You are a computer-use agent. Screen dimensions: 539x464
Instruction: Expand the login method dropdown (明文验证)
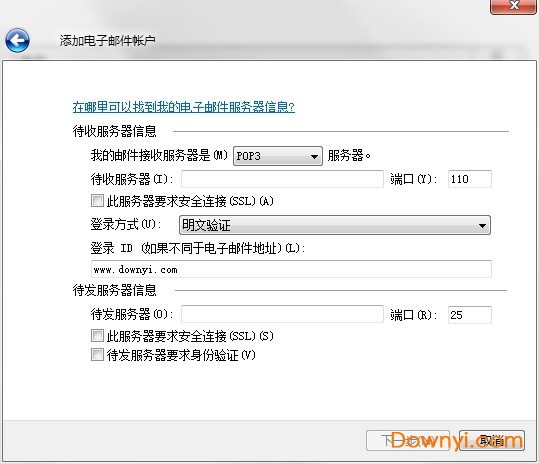click(335, 225)
